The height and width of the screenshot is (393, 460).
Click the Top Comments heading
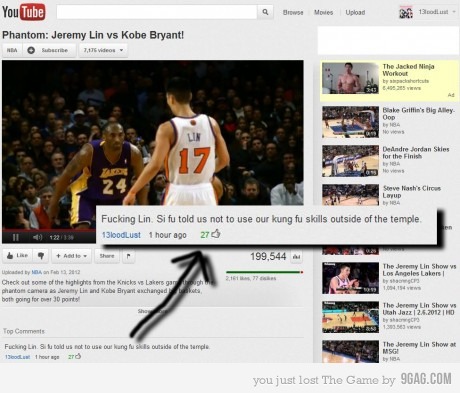click(x=24, y=331)
